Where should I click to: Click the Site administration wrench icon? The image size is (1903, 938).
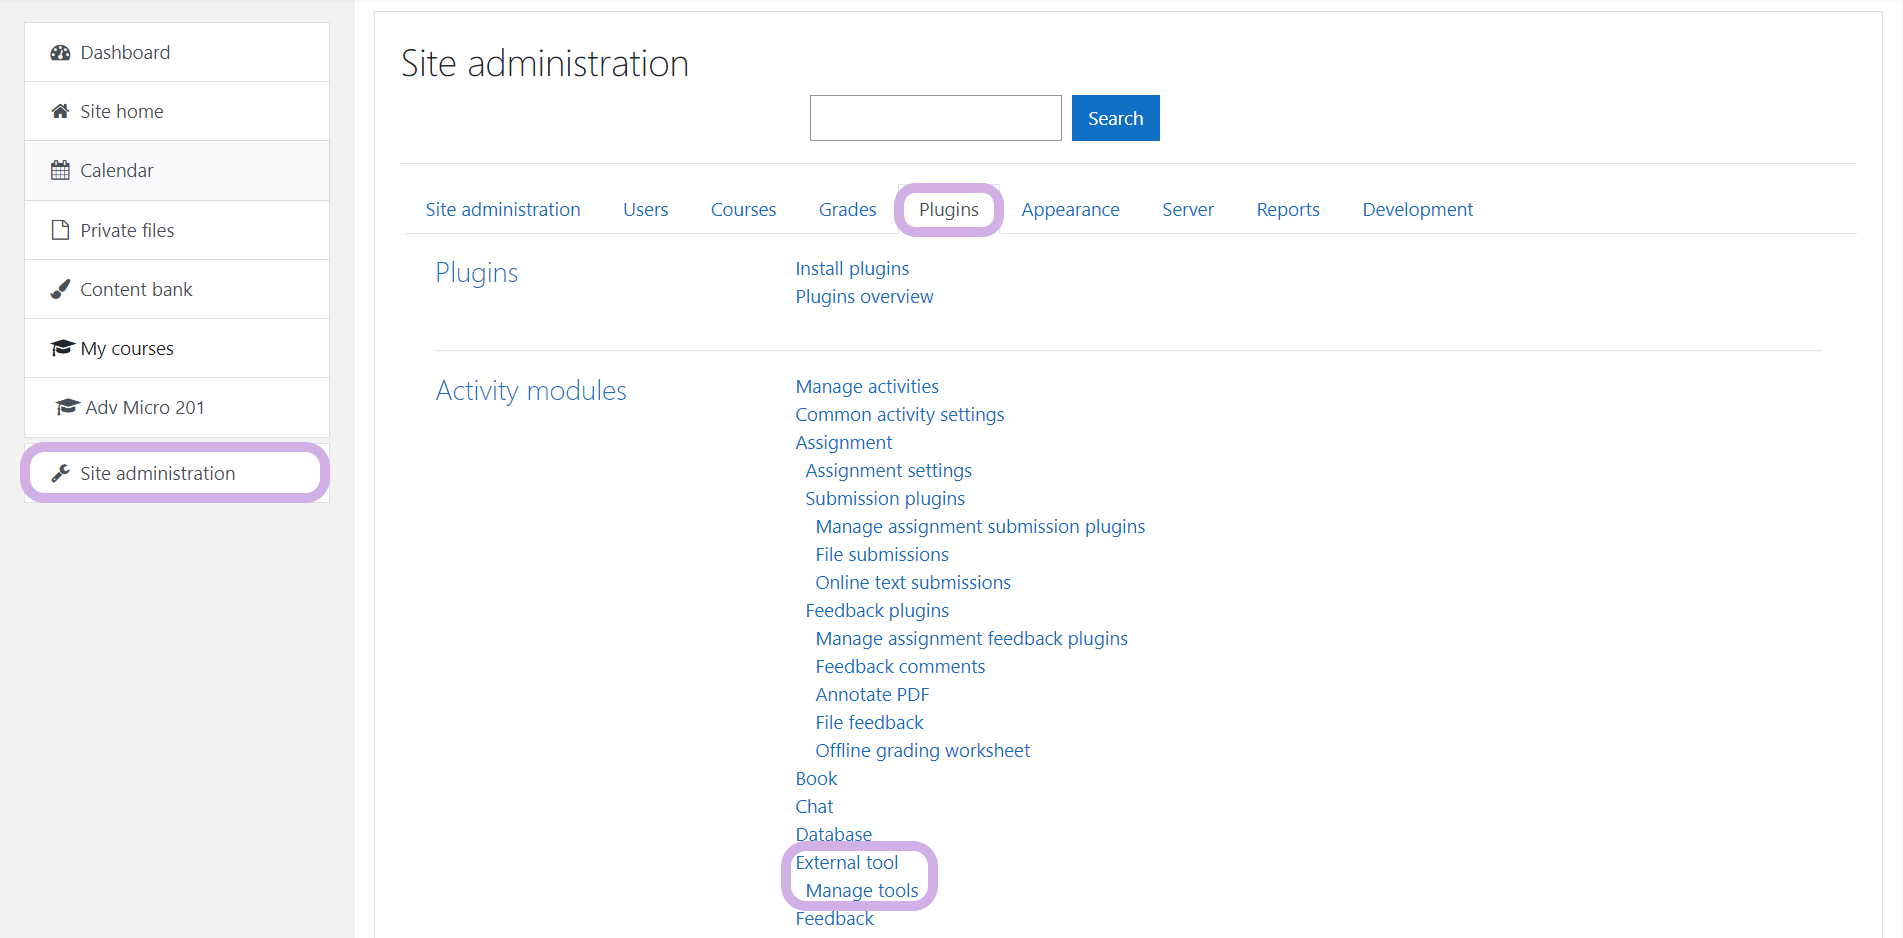pos(60,474)
